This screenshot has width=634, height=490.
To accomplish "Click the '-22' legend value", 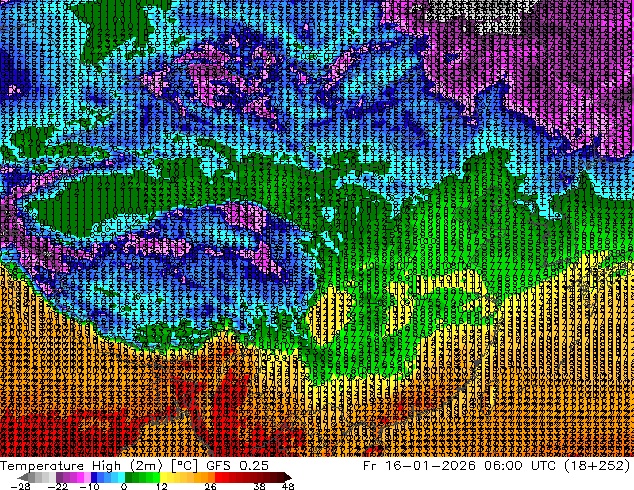I will tap(58, 486).
